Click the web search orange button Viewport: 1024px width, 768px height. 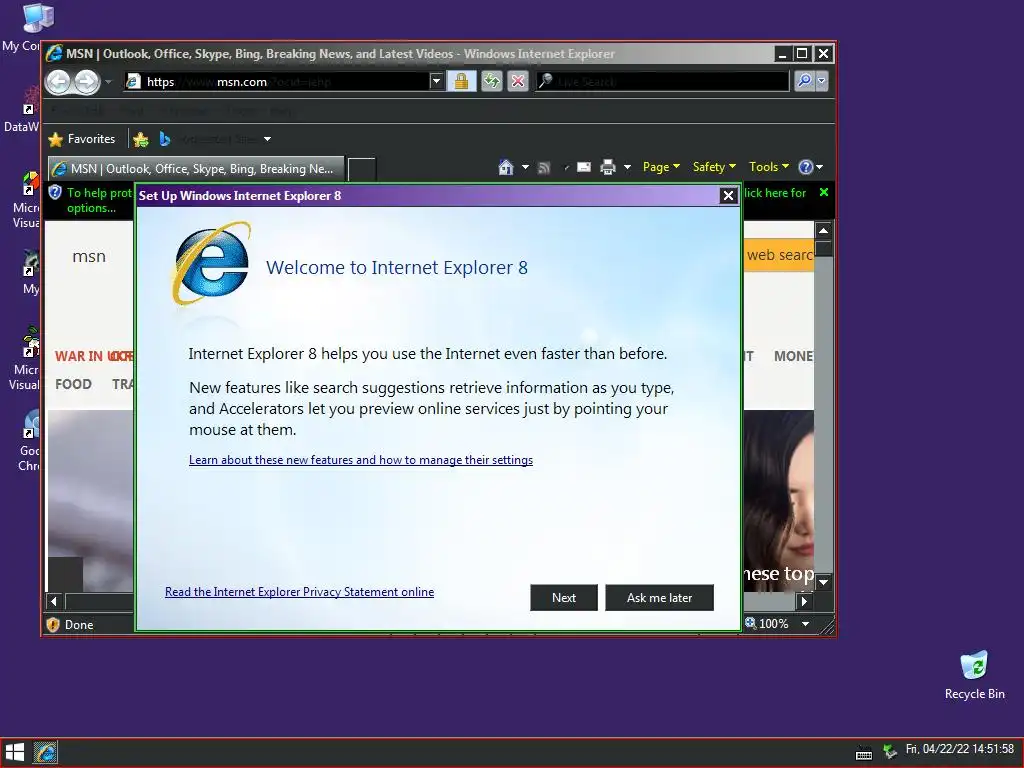[x=779, y=255]
